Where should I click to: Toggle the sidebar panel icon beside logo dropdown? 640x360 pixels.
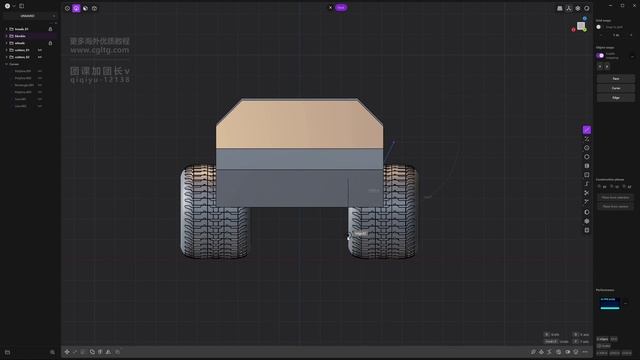click(x=22, y=6)
